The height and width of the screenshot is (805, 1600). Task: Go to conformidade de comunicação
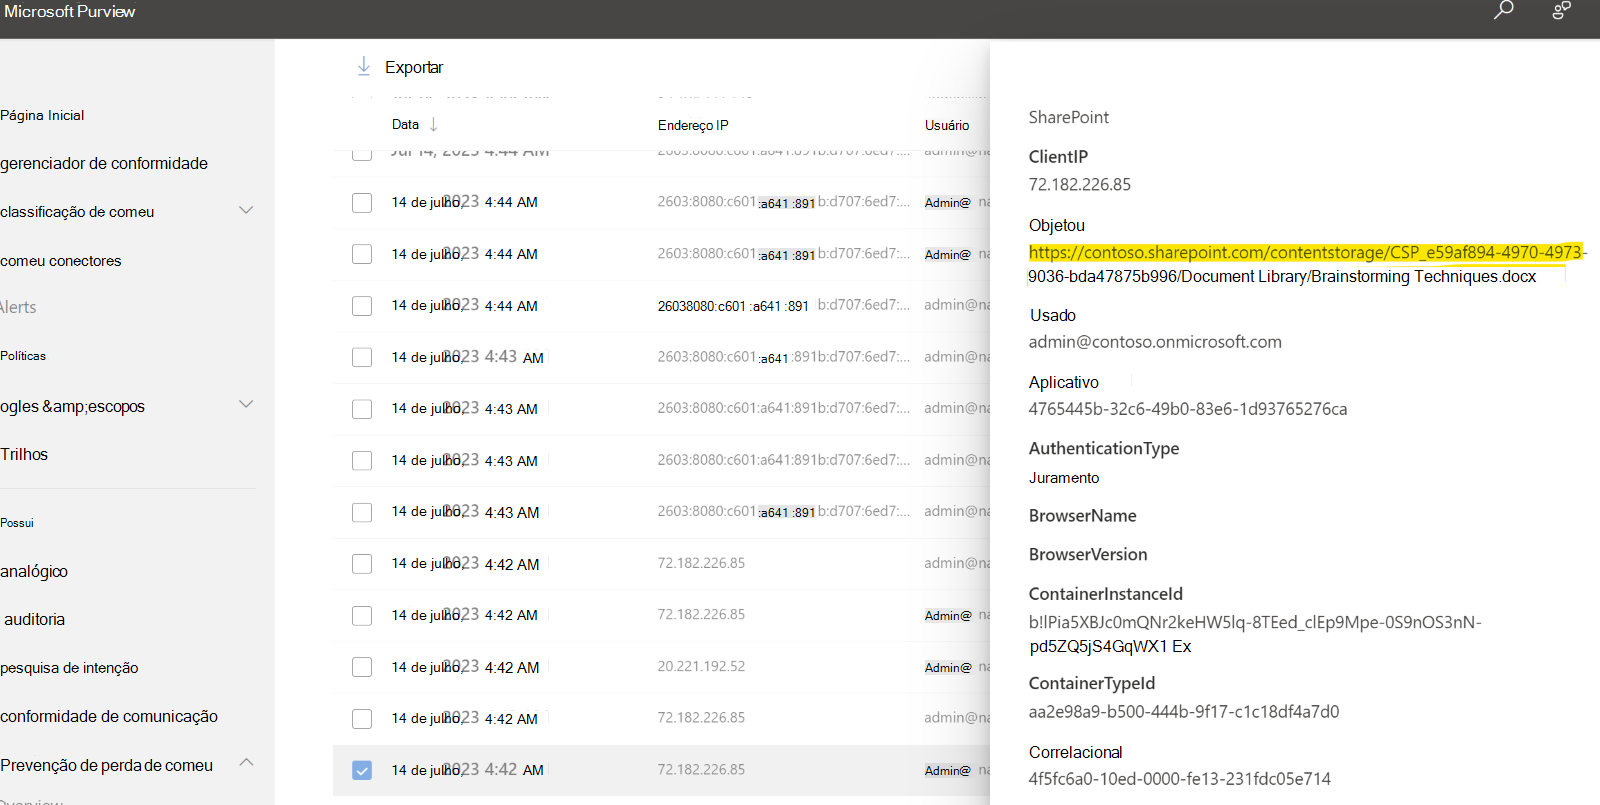(x=109, y=716)
